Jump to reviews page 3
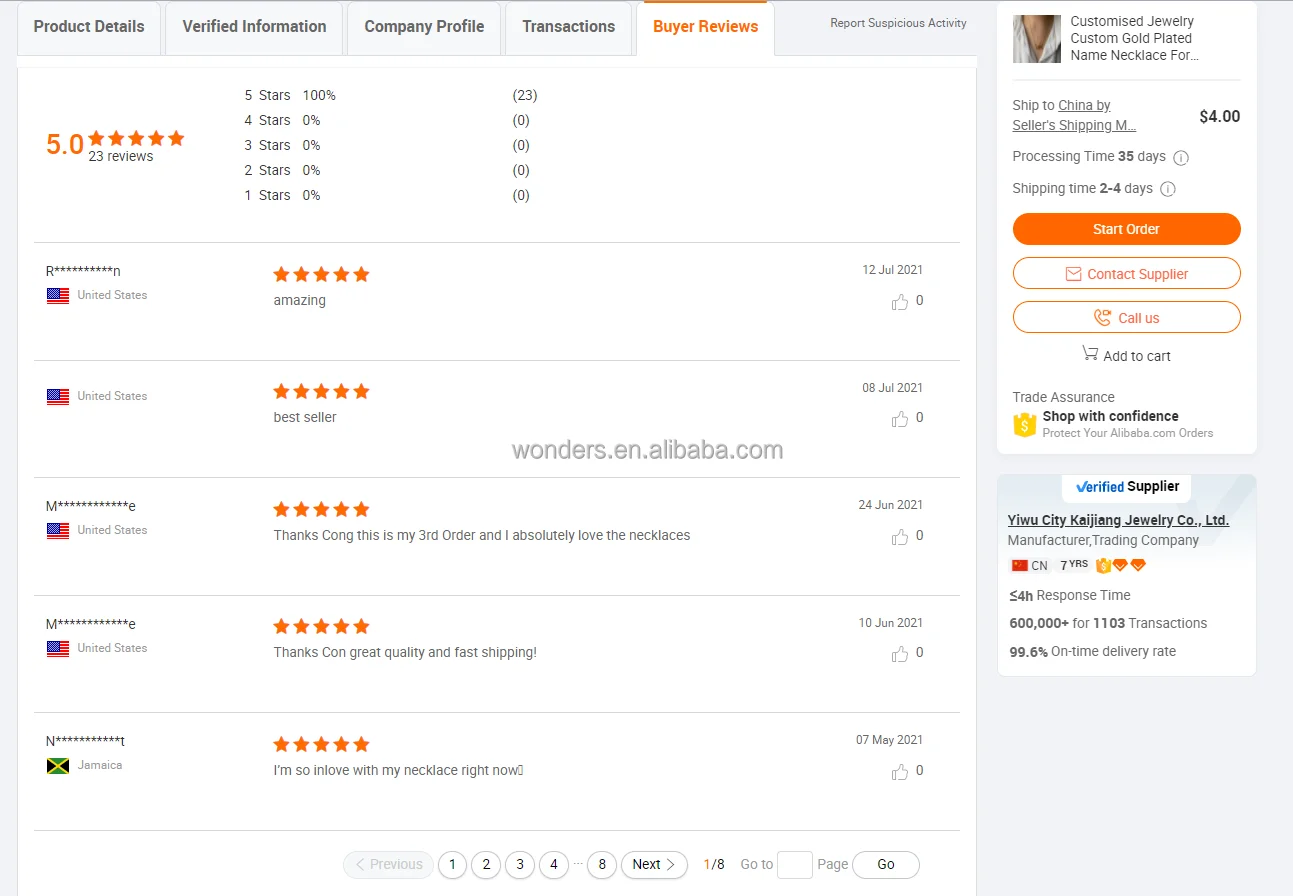 click(x=520, y=865)
